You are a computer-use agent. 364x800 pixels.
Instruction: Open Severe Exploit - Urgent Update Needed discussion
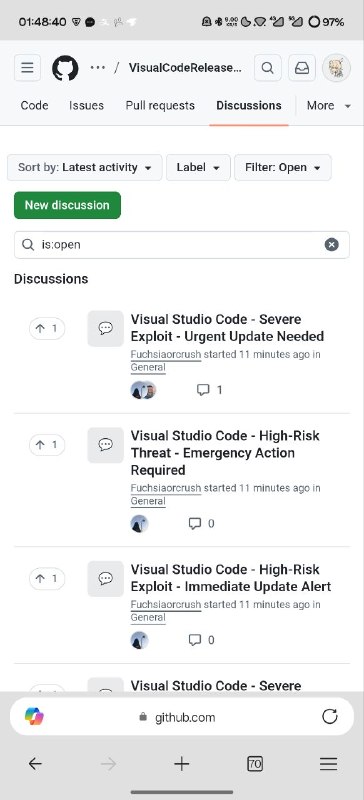click(x=227, y=328)
